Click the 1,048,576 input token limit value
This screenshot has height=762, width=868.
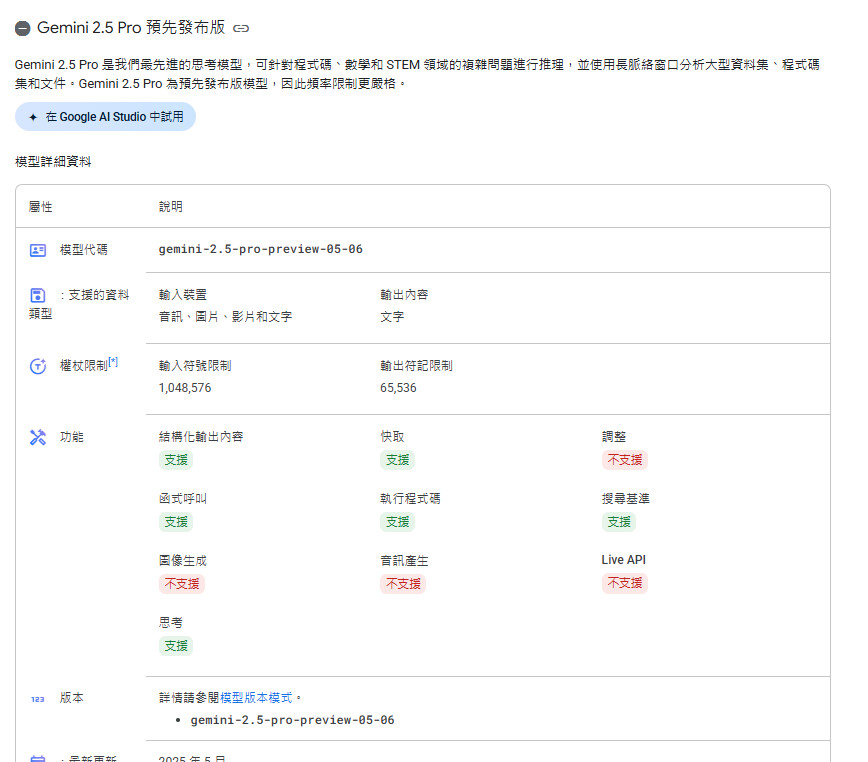point(185,388)
